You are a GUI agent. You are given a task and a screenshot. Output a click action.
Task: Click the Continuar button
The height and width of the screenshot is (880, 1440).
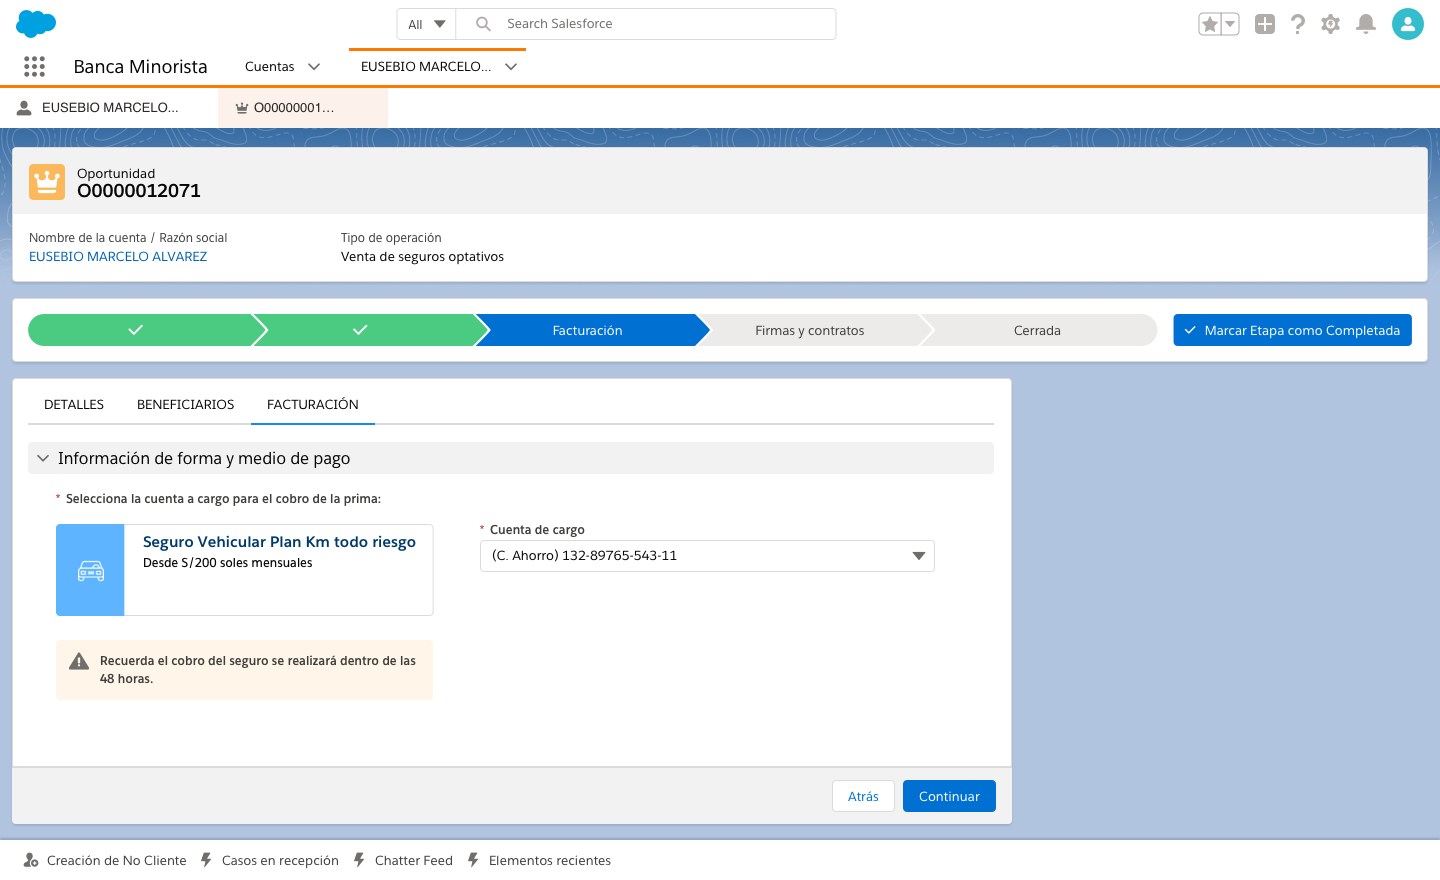click(949, 796)
